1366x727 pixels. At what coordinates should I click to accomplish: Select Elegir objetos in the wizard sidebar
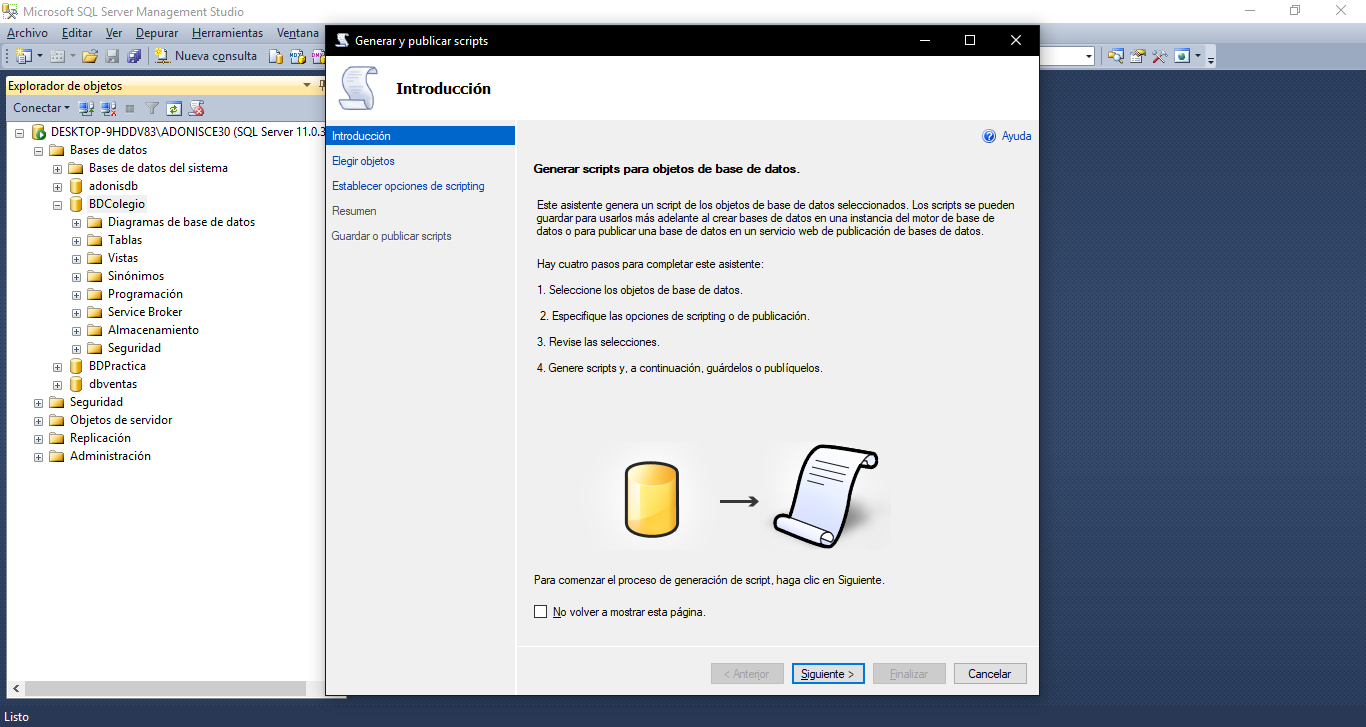[364, 160]
